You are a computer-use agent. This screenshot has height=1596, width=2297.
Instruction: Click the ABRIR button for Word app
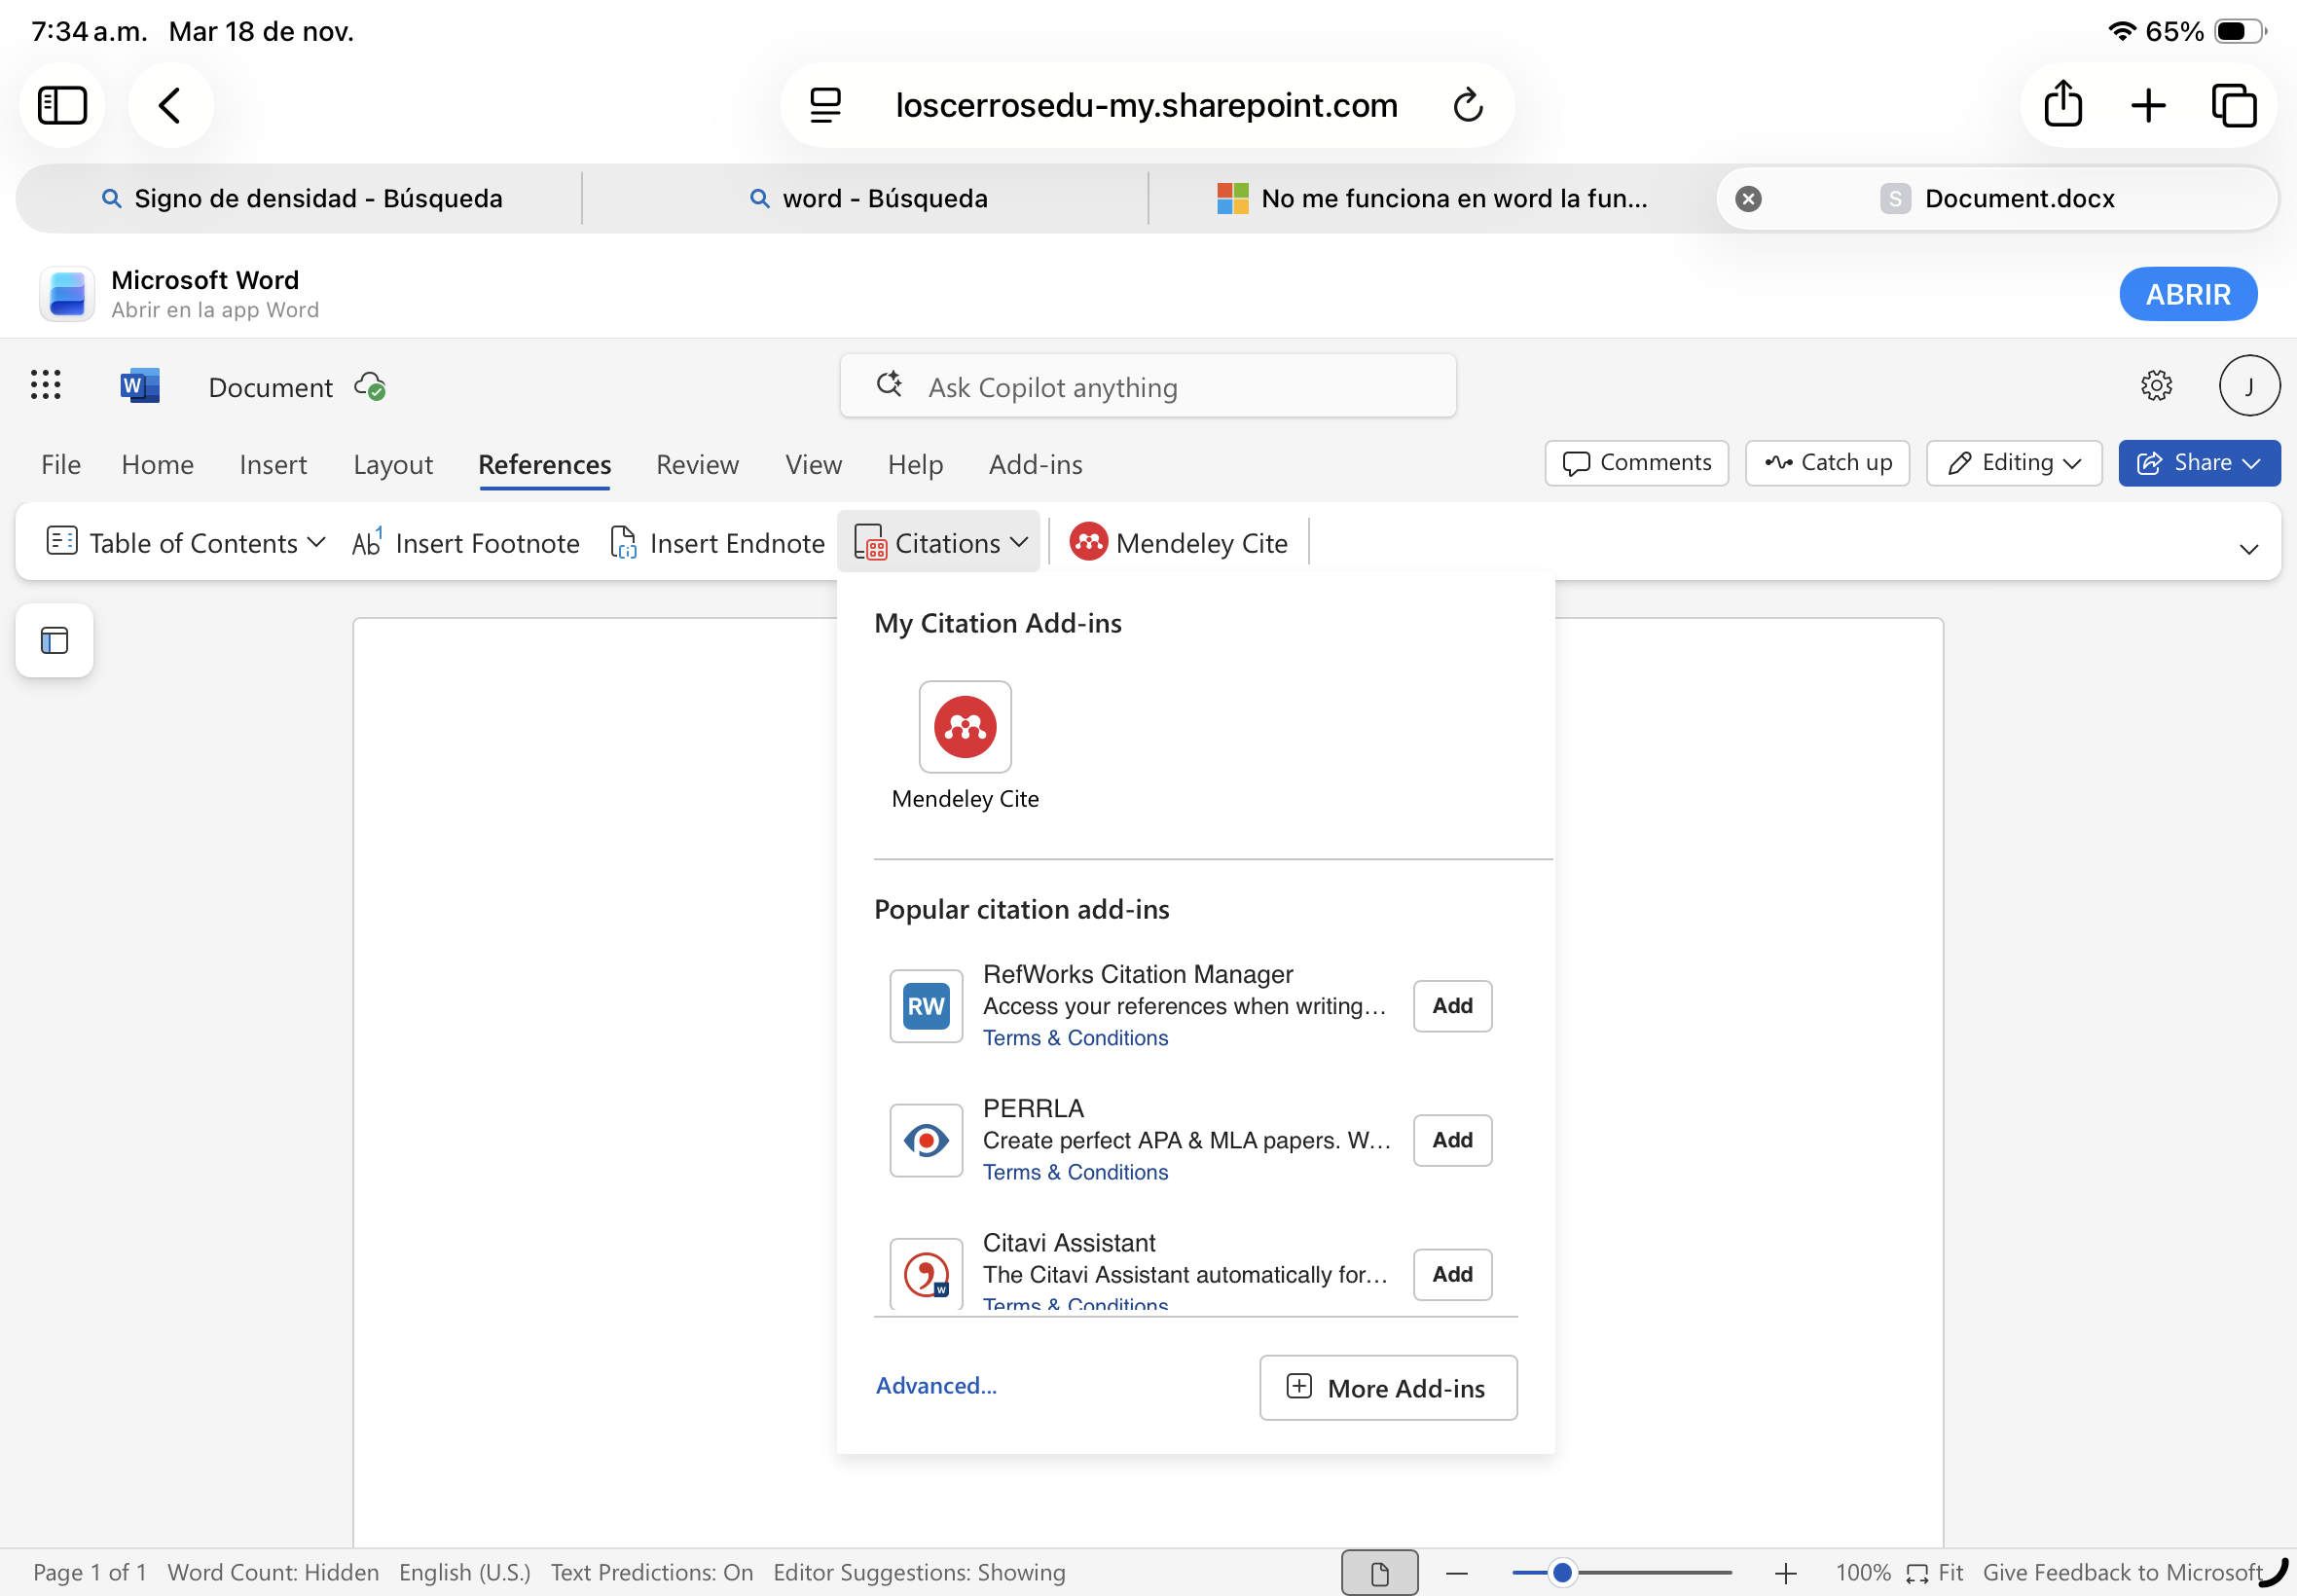(2188, 294)
